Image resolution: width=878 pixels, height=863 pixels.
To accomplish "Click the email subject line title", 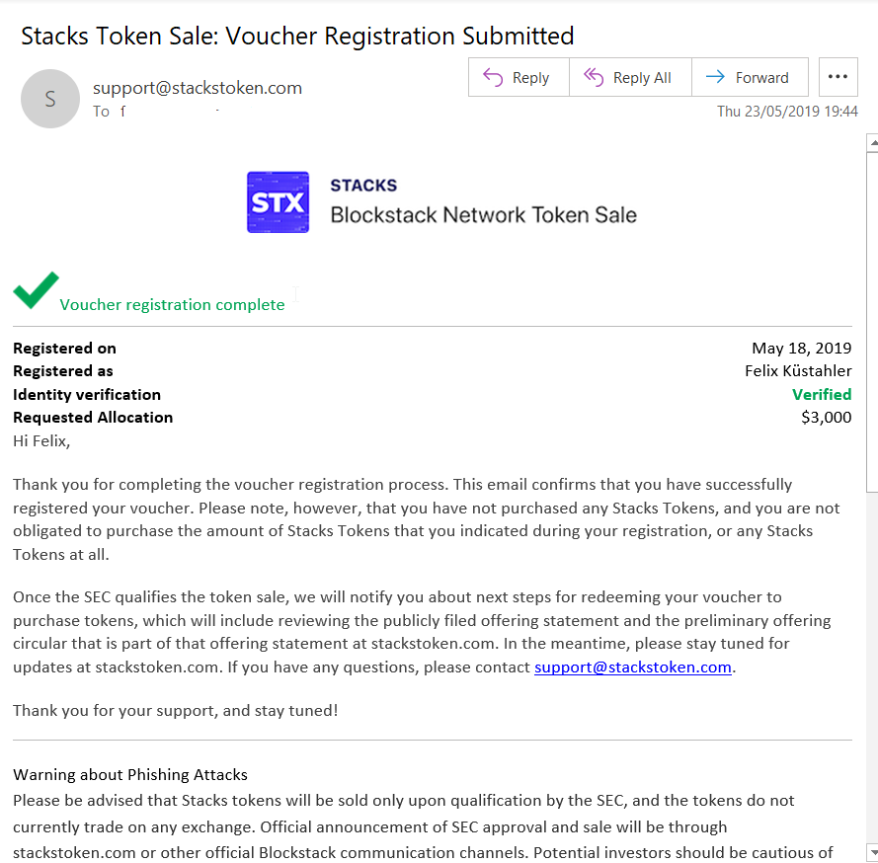I will tap(298, 37).
